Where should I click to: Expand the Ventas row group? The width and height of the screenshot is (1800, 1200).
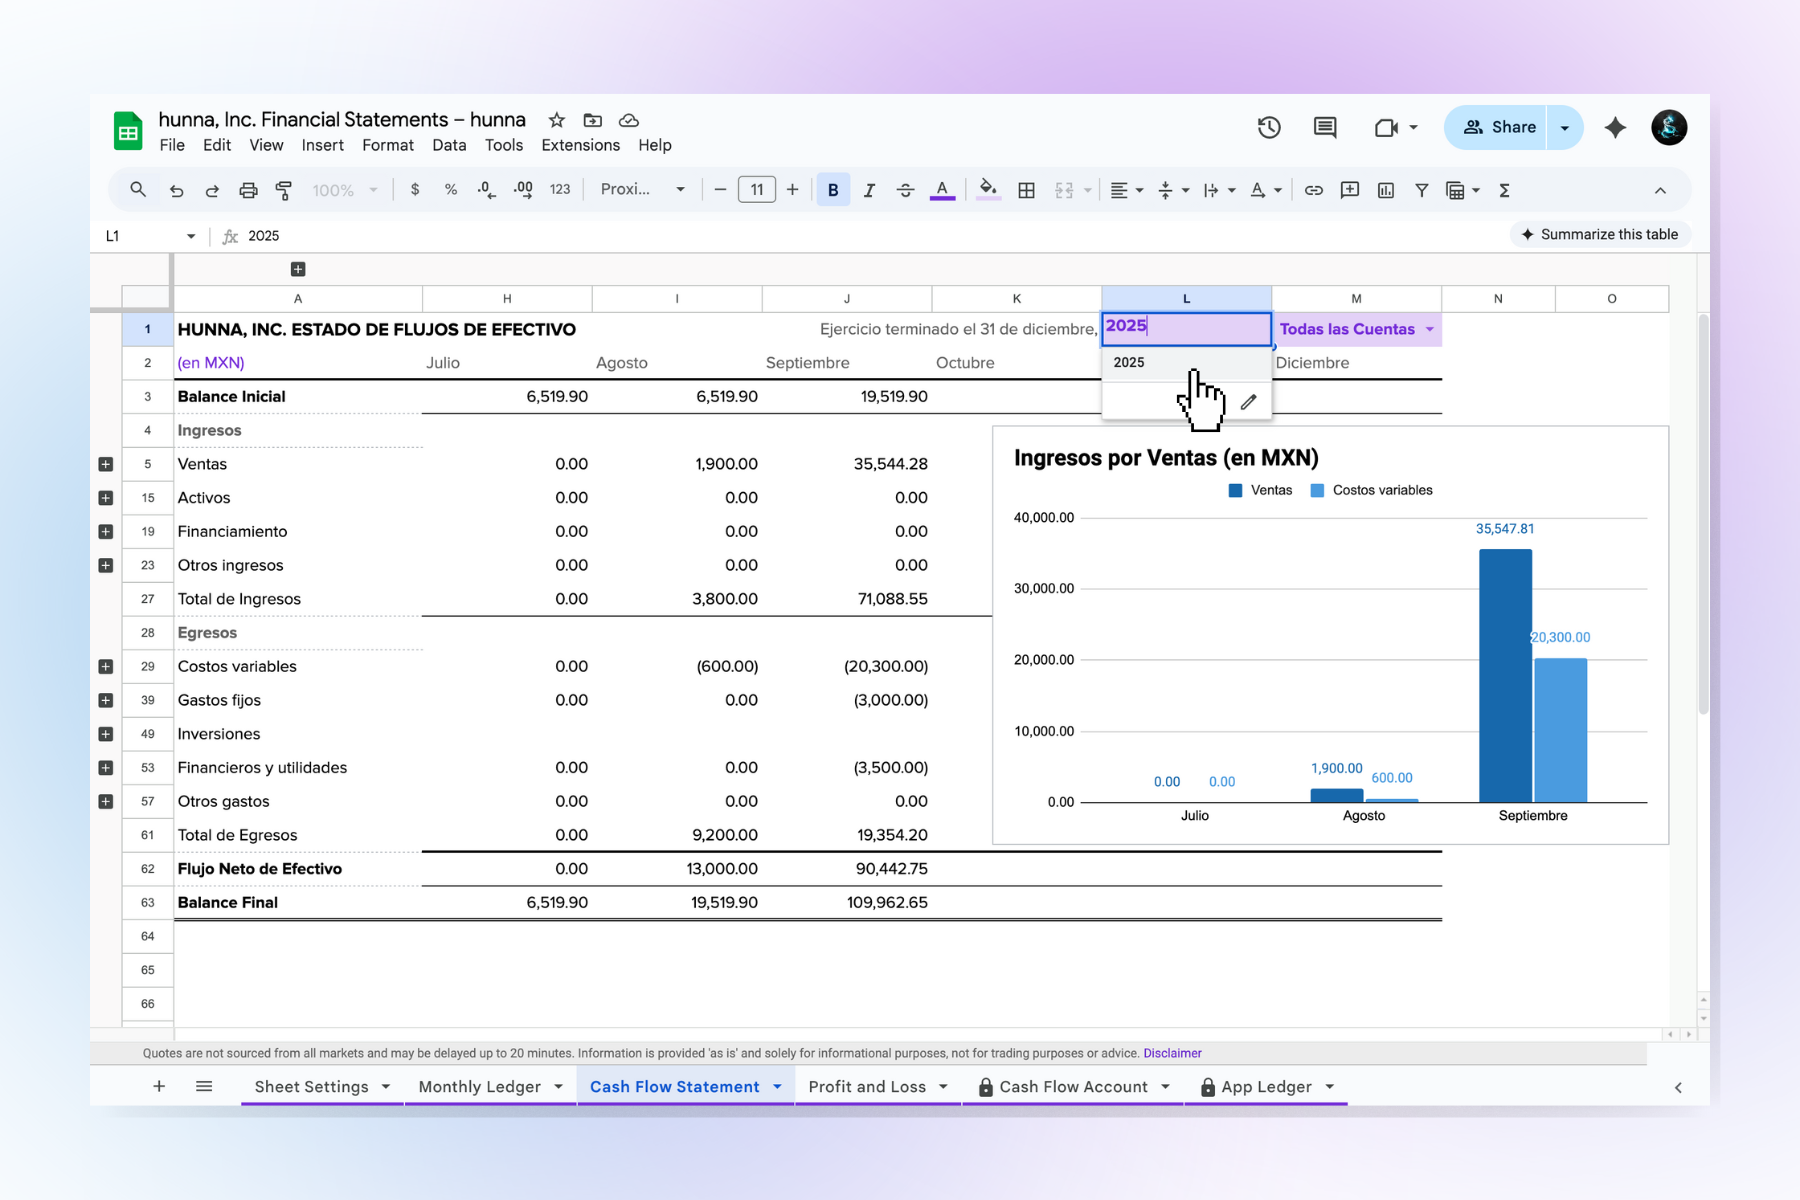106,464
